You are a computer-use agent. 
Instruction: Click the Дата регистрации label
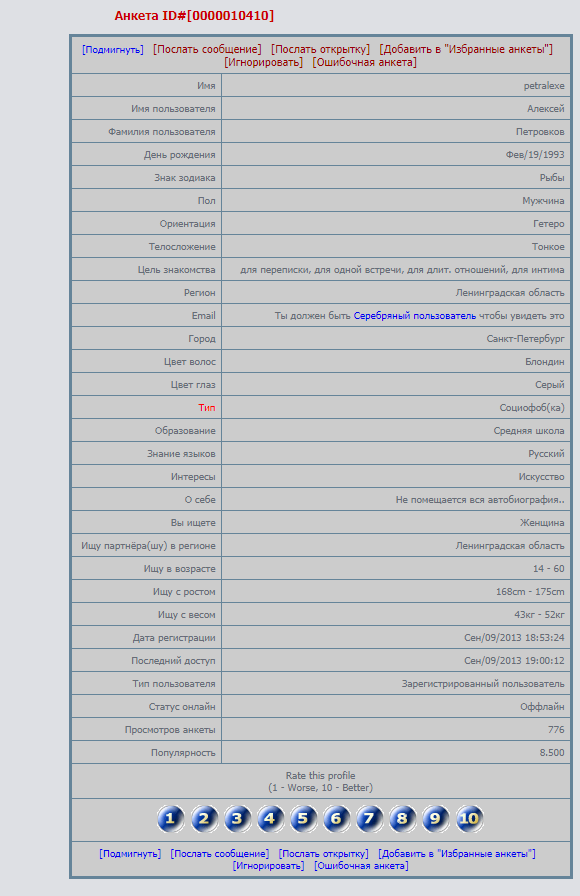click(x=174, y=638)
